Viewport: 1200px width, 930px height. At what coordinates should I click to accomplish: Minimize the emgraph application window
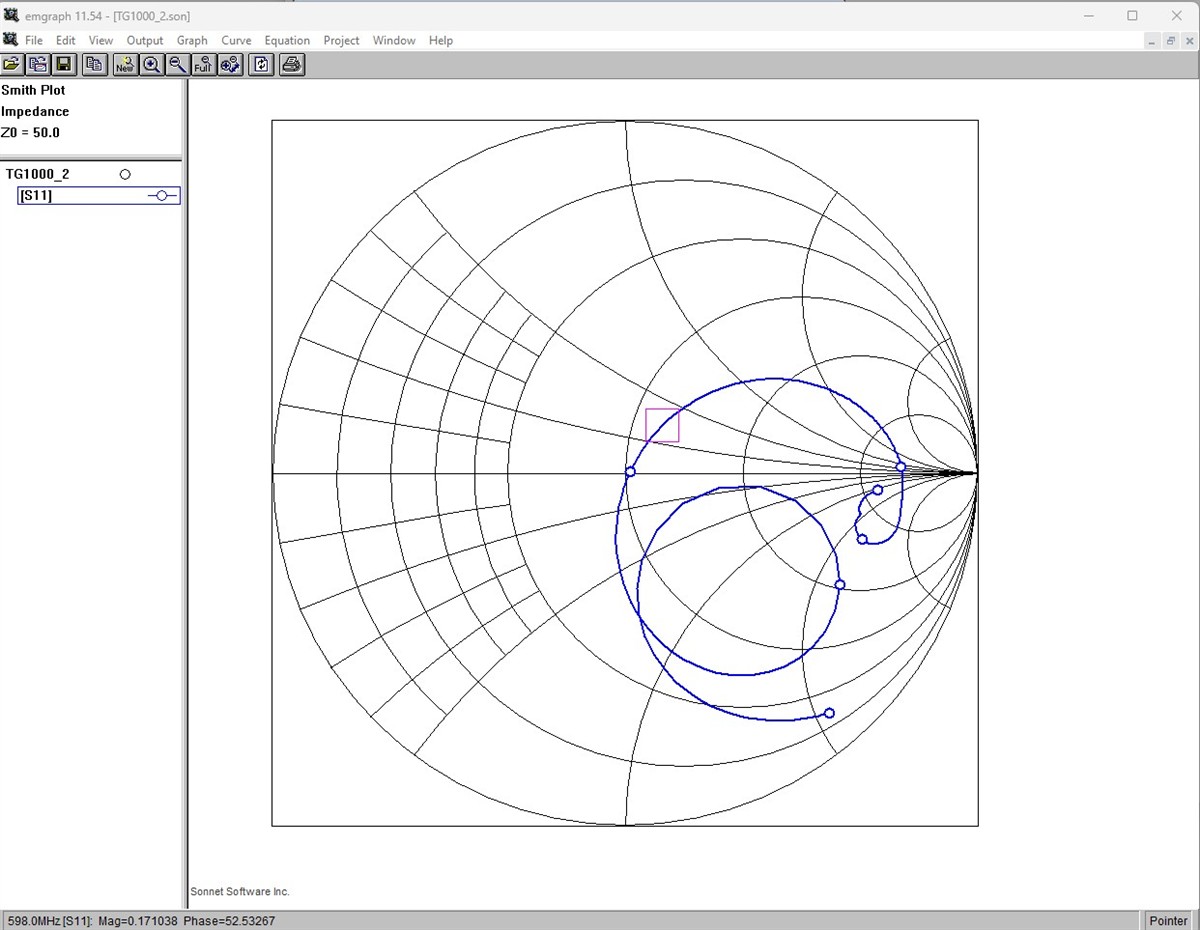click(x=1087, y=15)
